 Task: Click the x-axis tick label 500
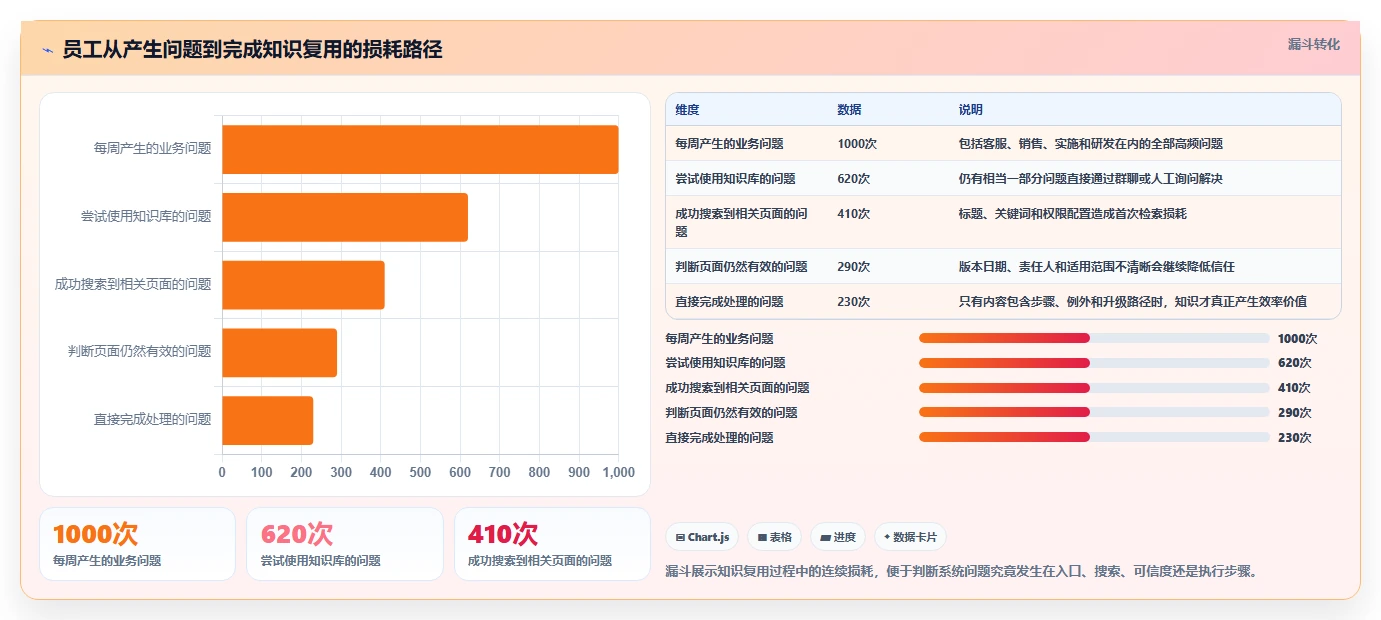tap(420, 472)
